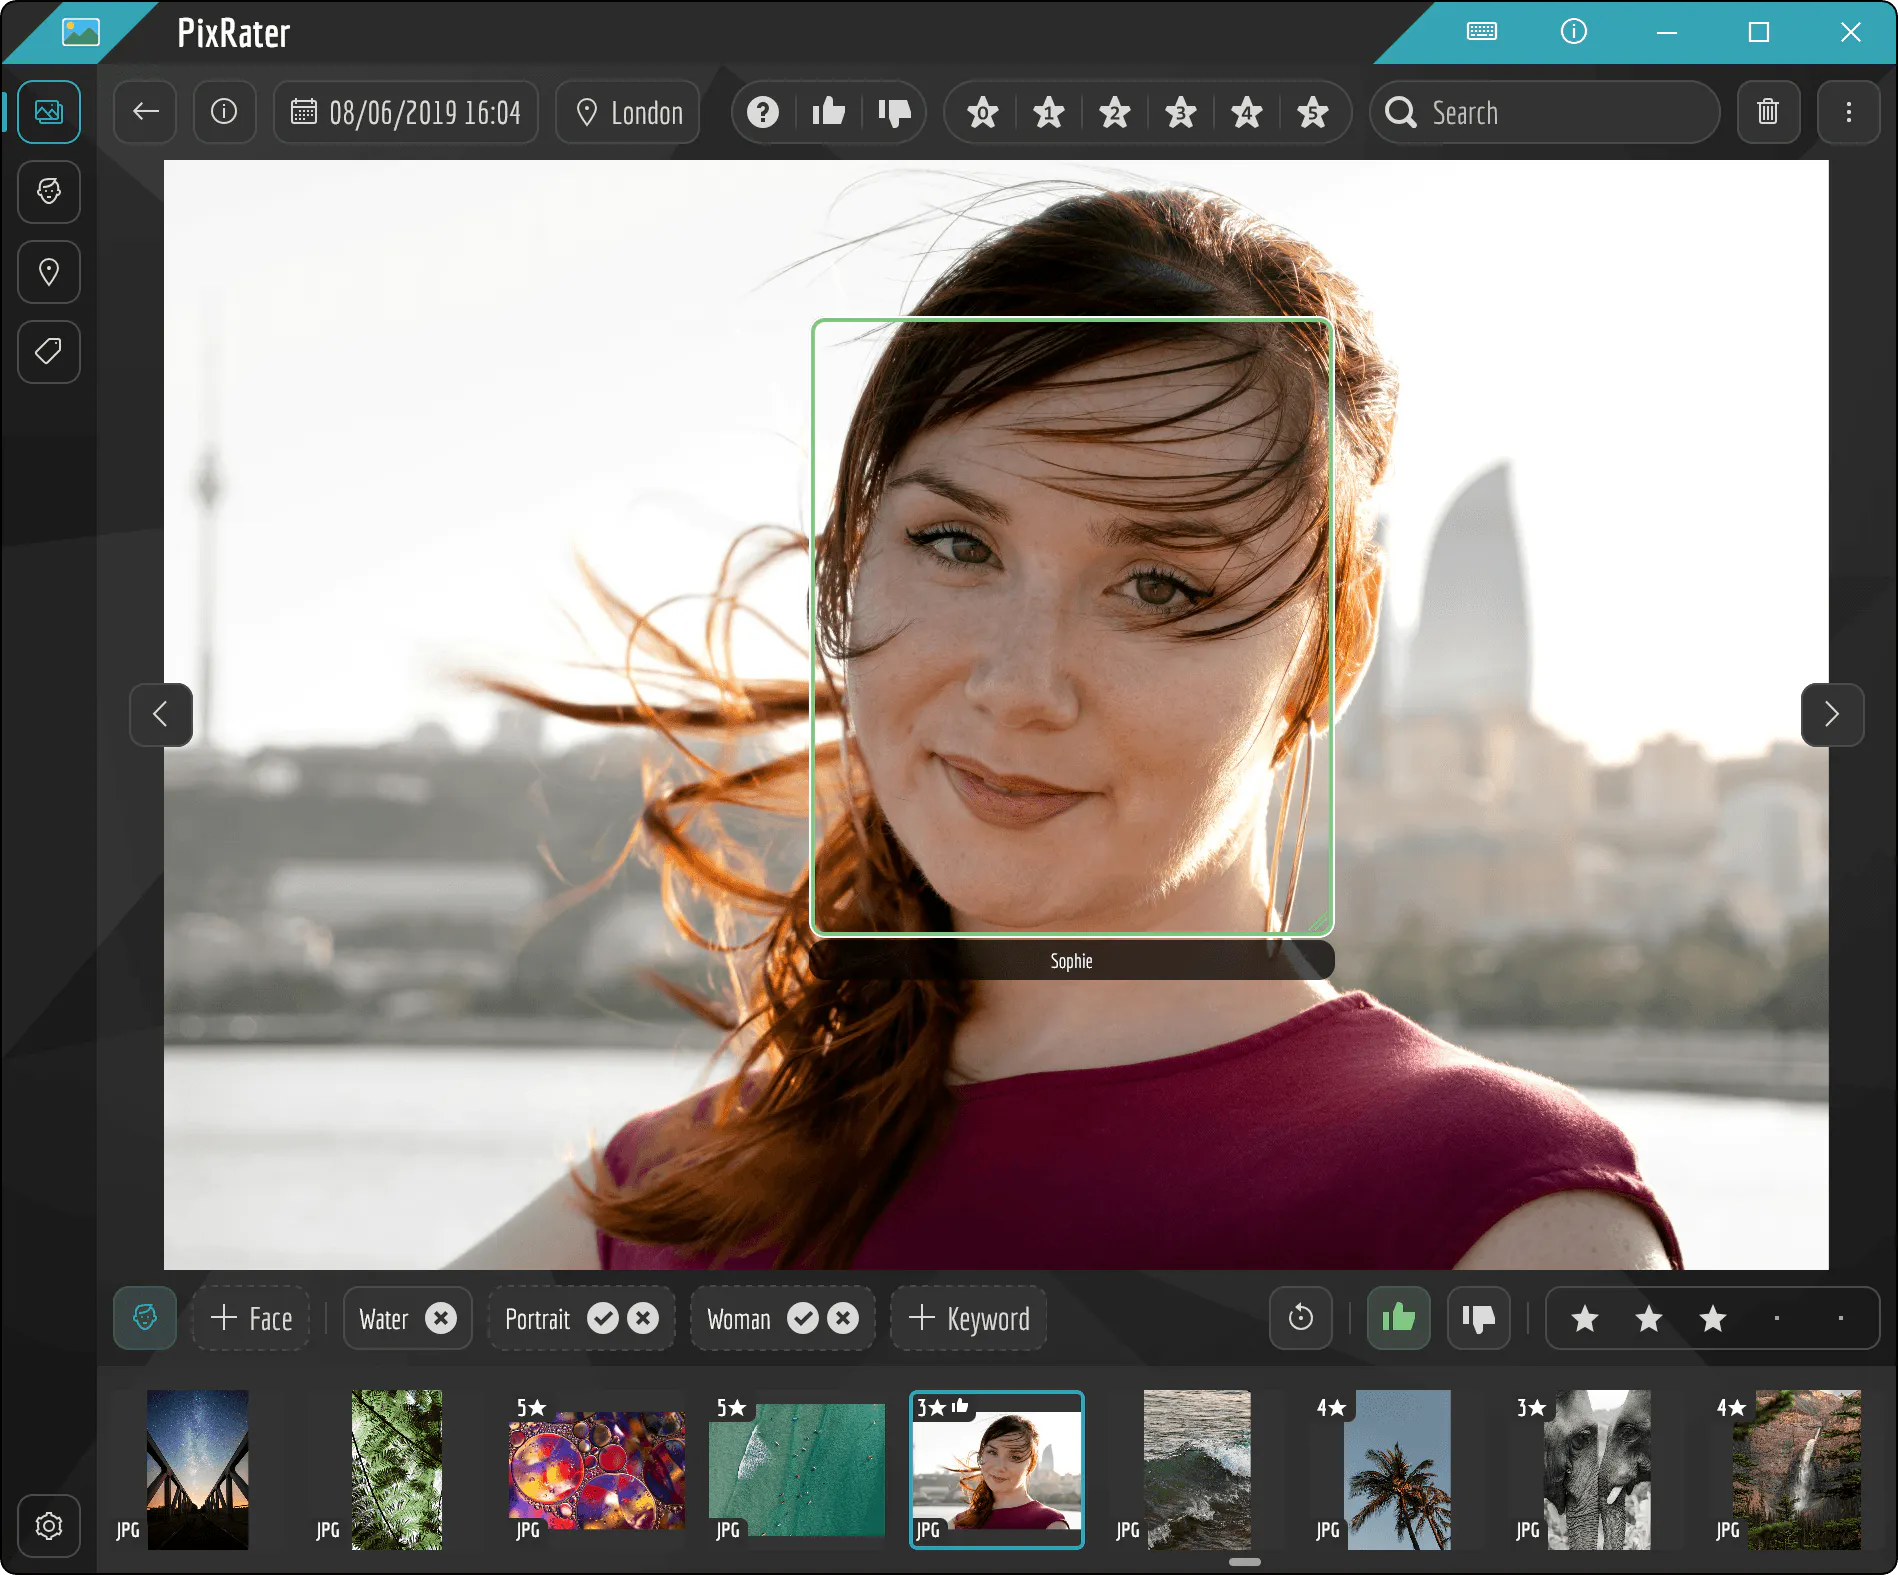Image resolution: width=1898 pixels, height=1575 pixels.
Task: Show image info in top toolbar
Action: [x=224, y=112]
